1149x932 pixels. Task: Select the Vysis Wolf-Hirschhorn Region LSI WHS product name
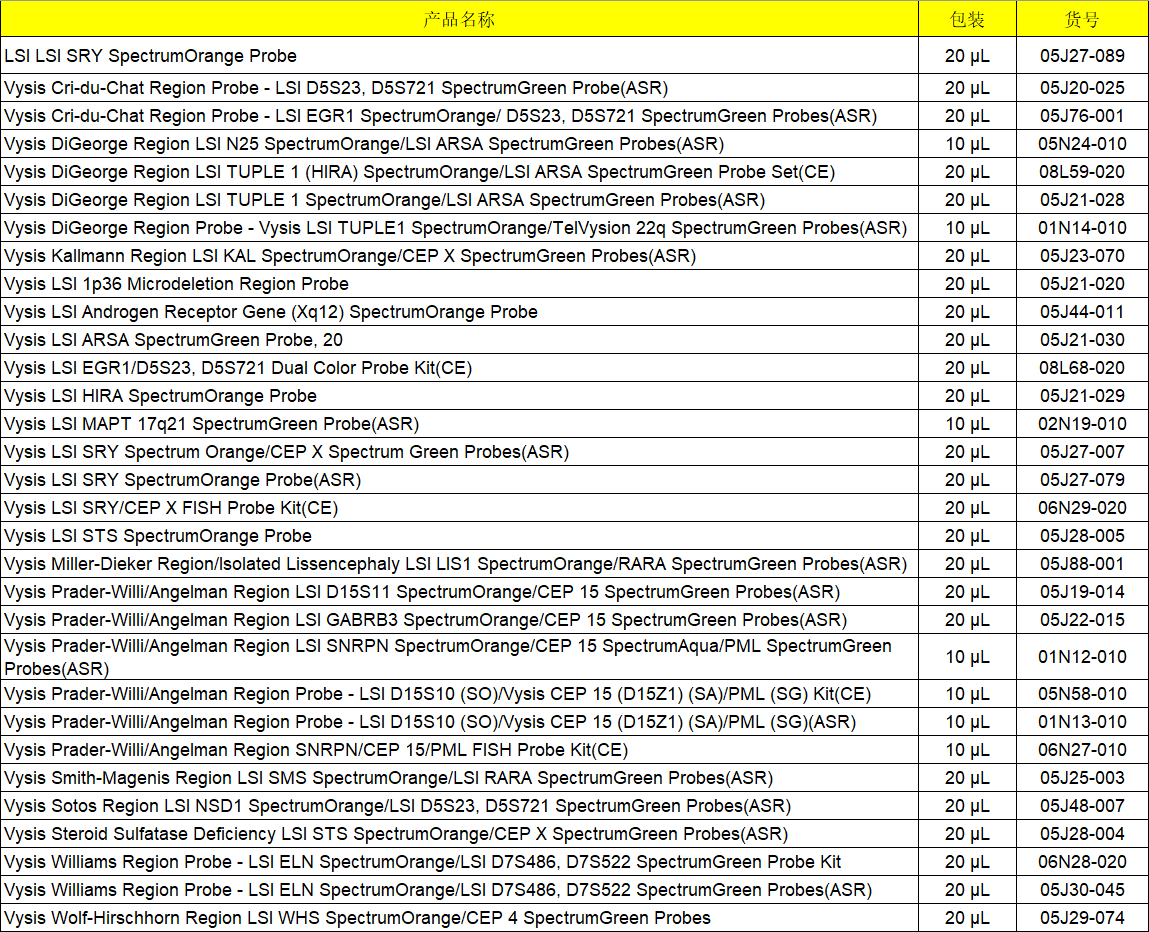coord(357,918)
